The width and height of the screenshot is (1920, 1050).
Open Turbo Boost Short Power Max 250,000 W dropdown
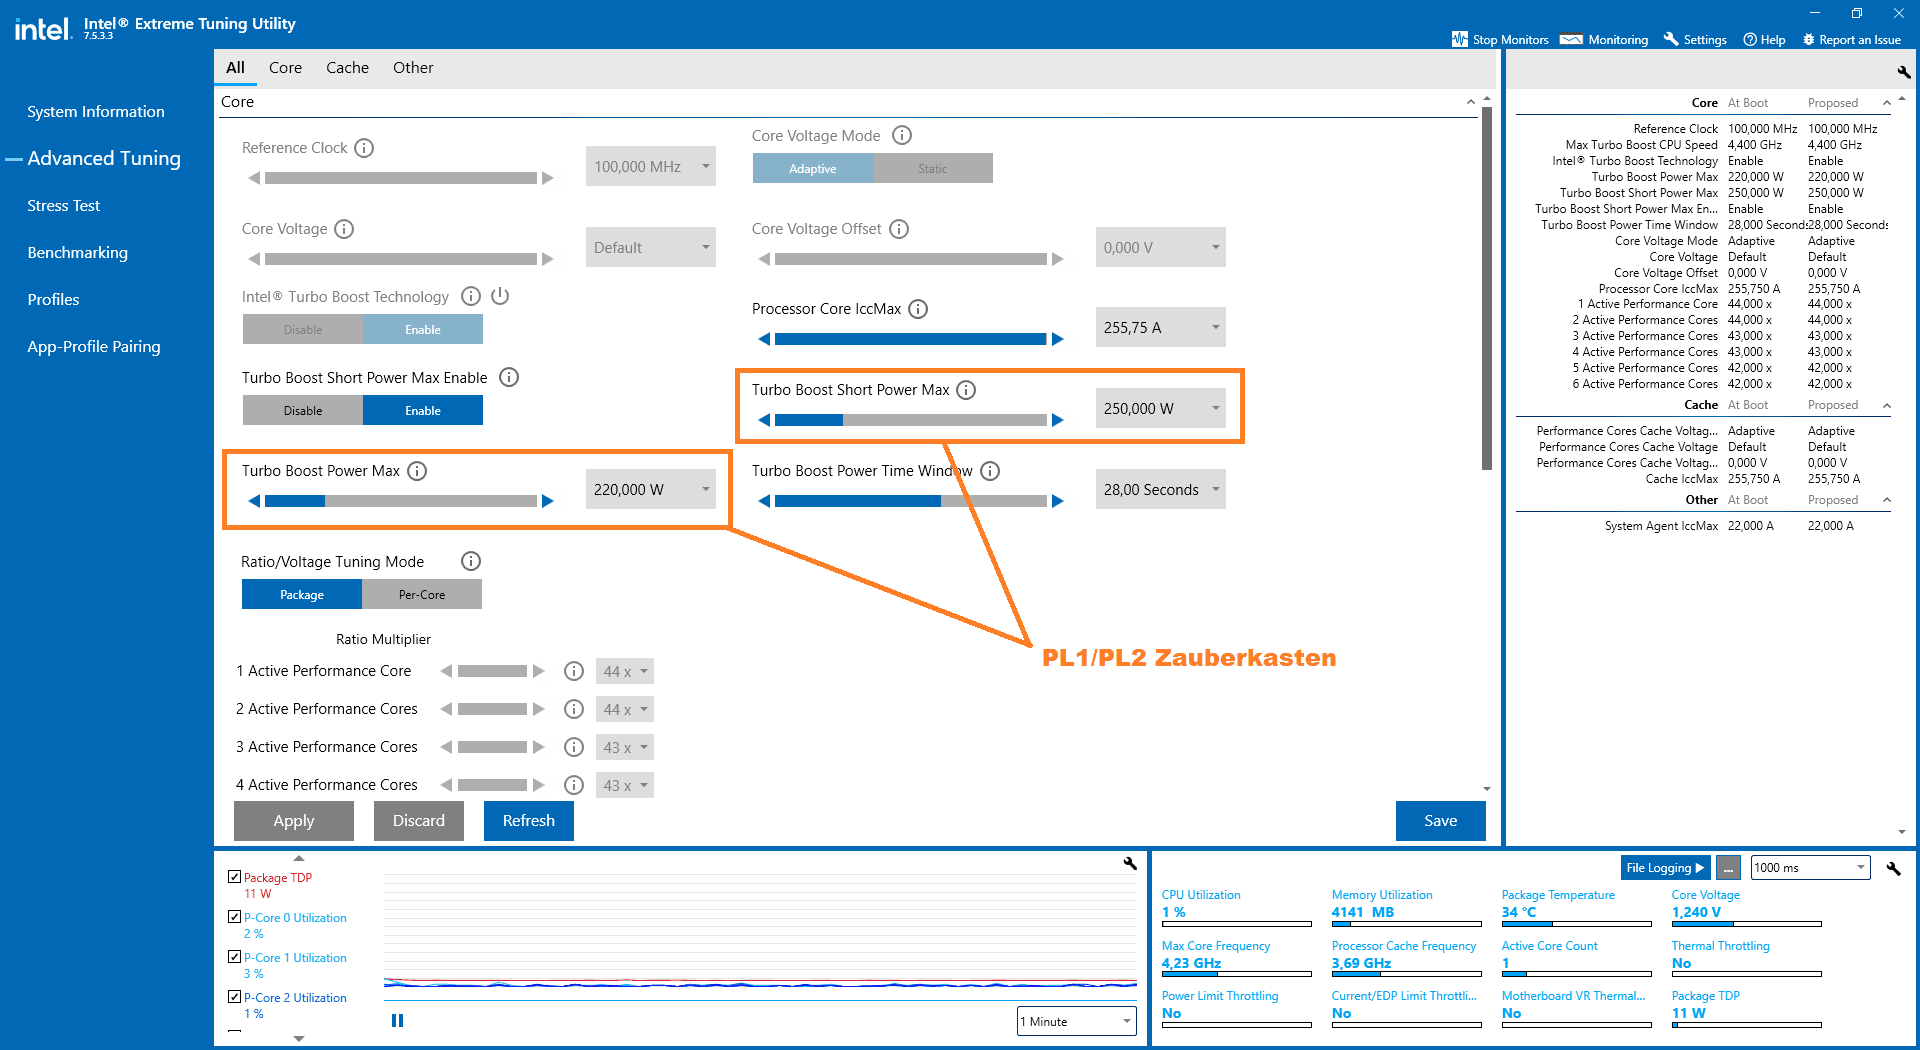(x=1161, y=408)
